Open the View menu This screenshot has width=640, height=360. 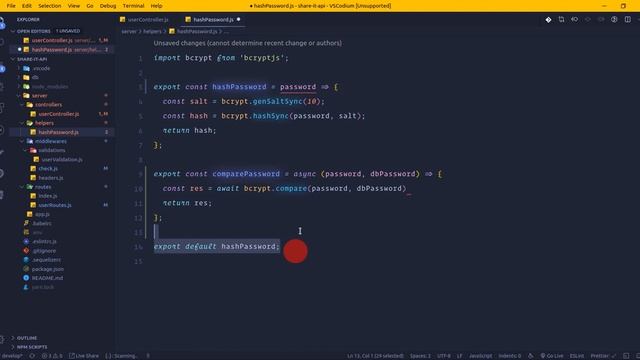coord(73,6)
